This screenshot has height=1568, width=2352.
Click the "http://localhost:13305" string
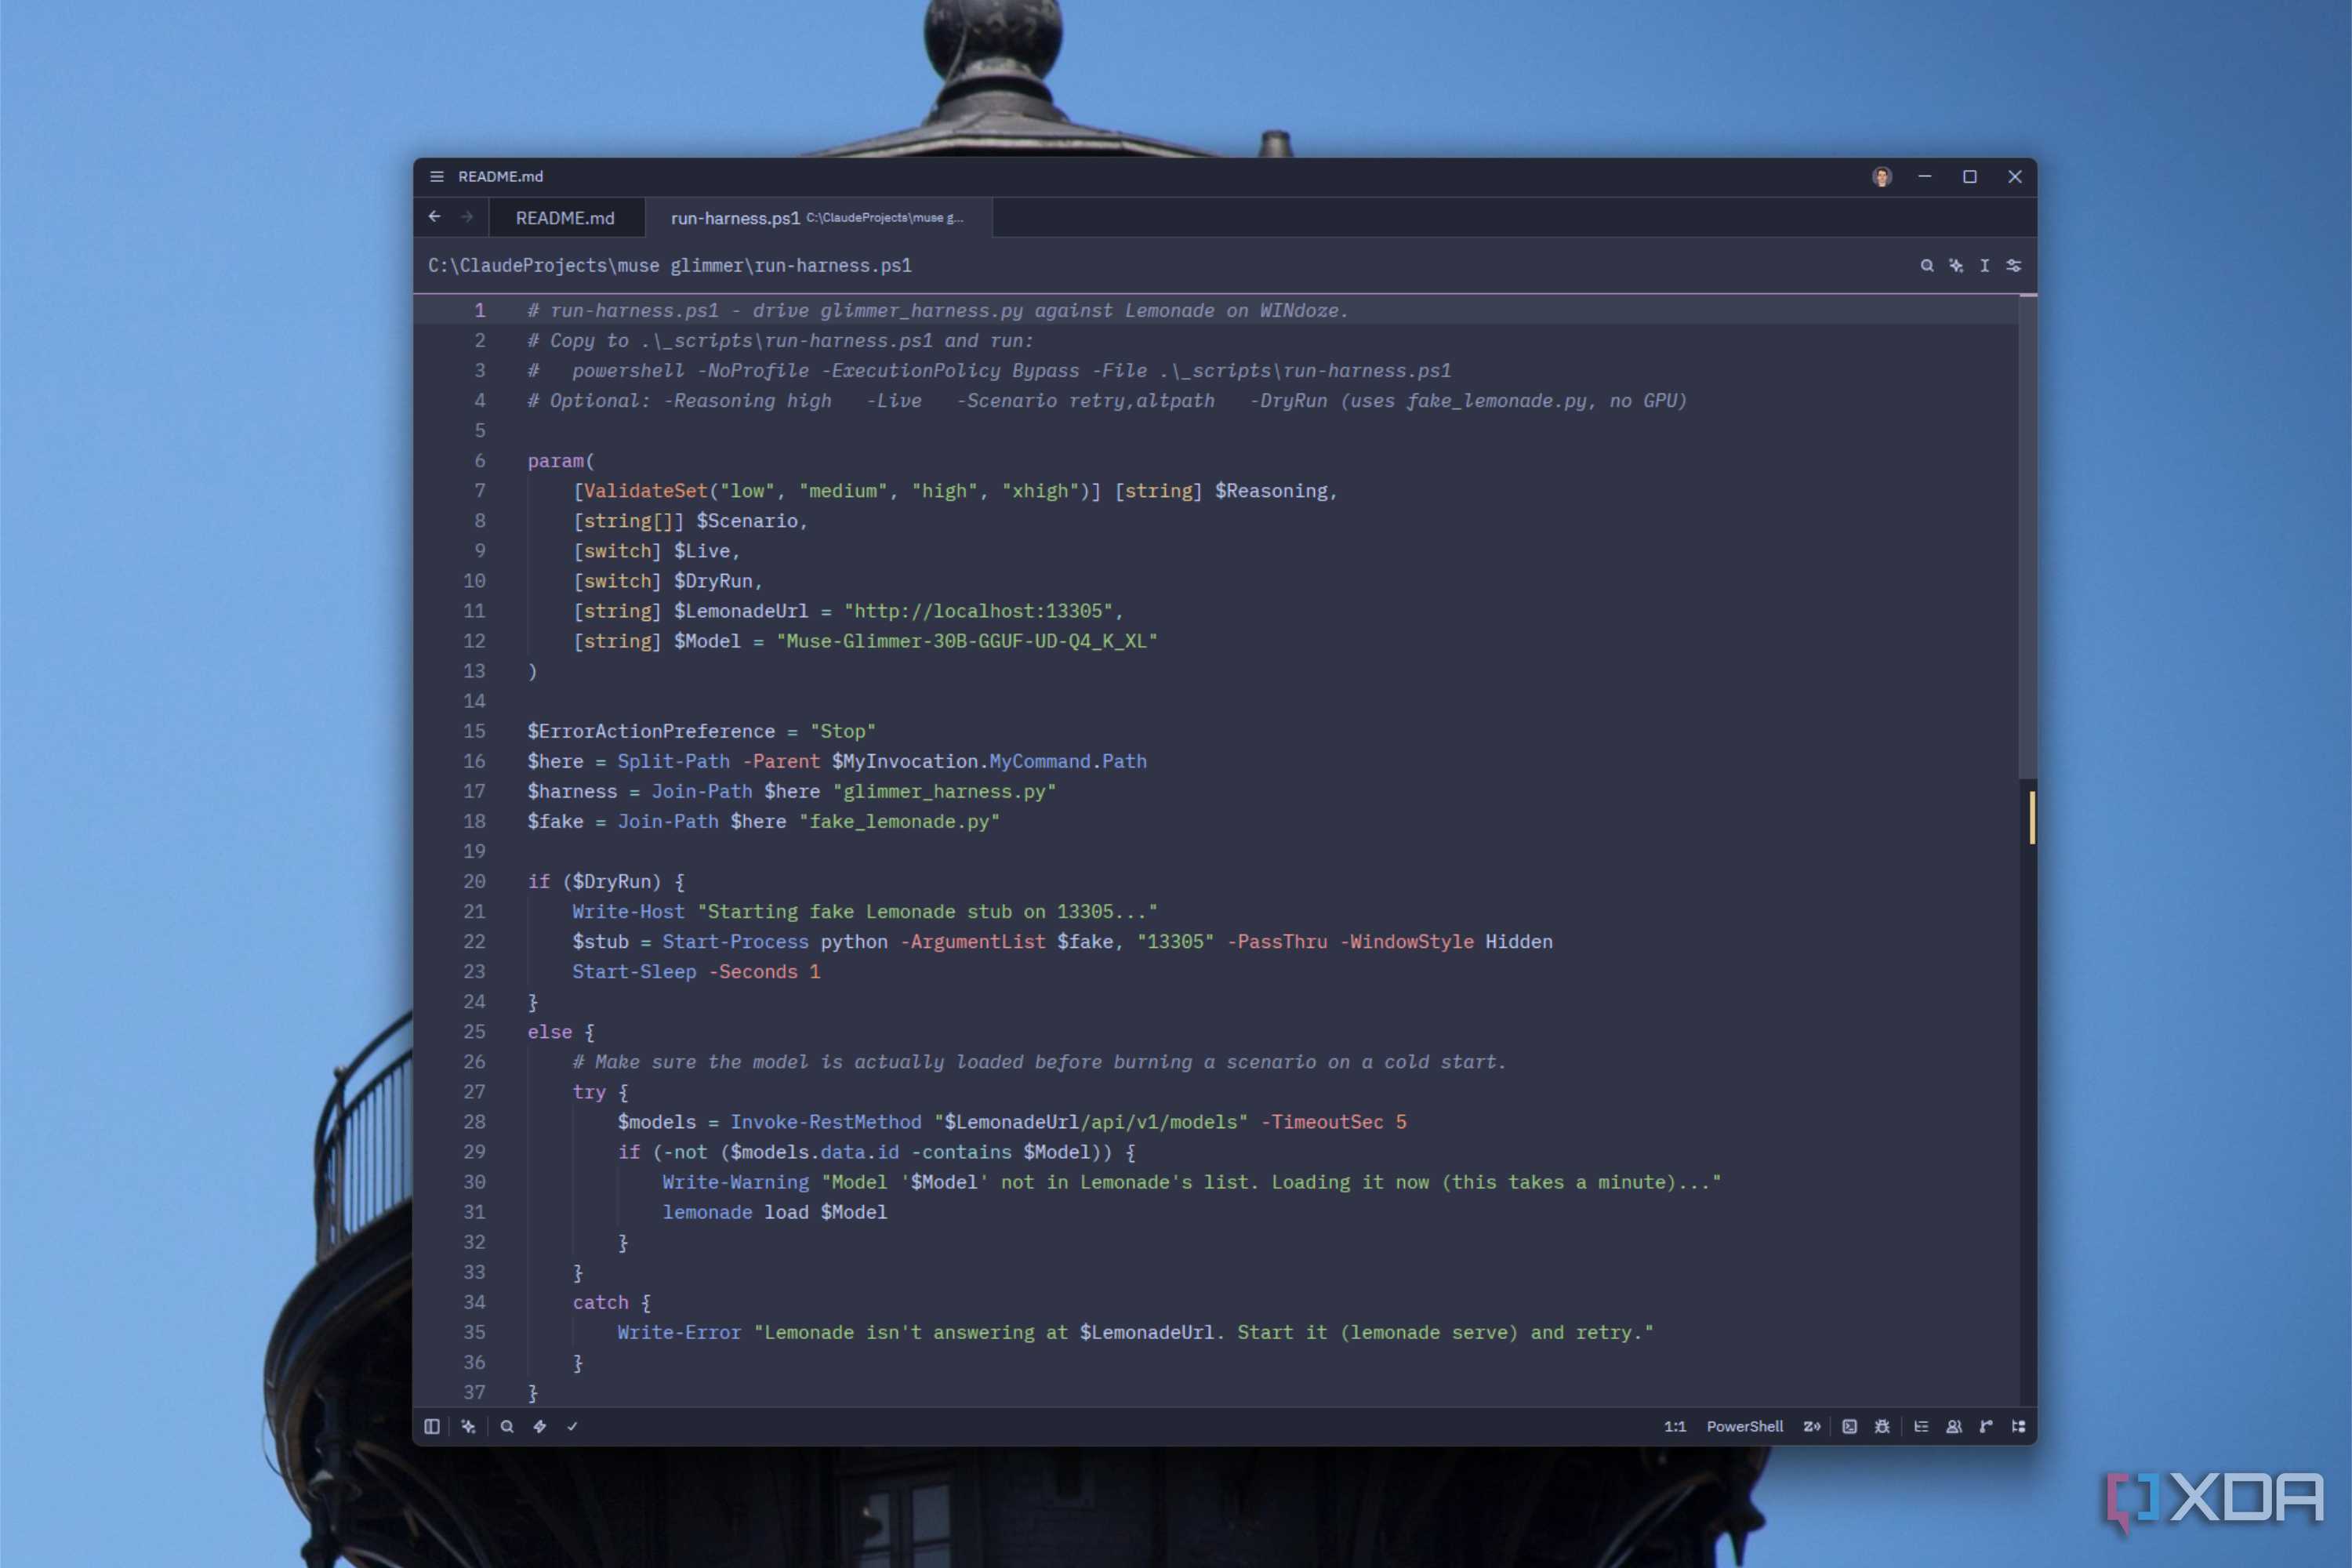point(978,611)
